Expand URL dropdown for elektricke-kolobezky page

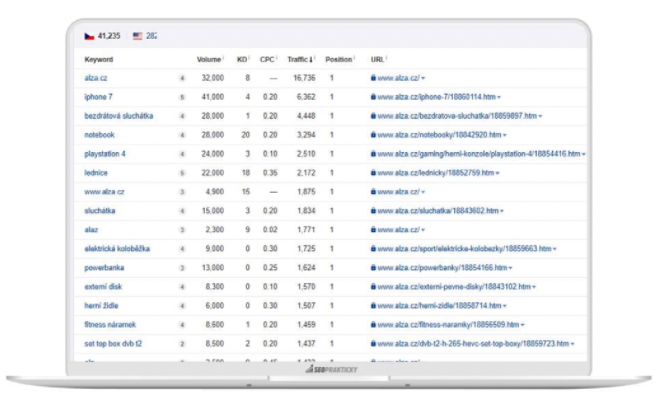(x=555, y=250)
